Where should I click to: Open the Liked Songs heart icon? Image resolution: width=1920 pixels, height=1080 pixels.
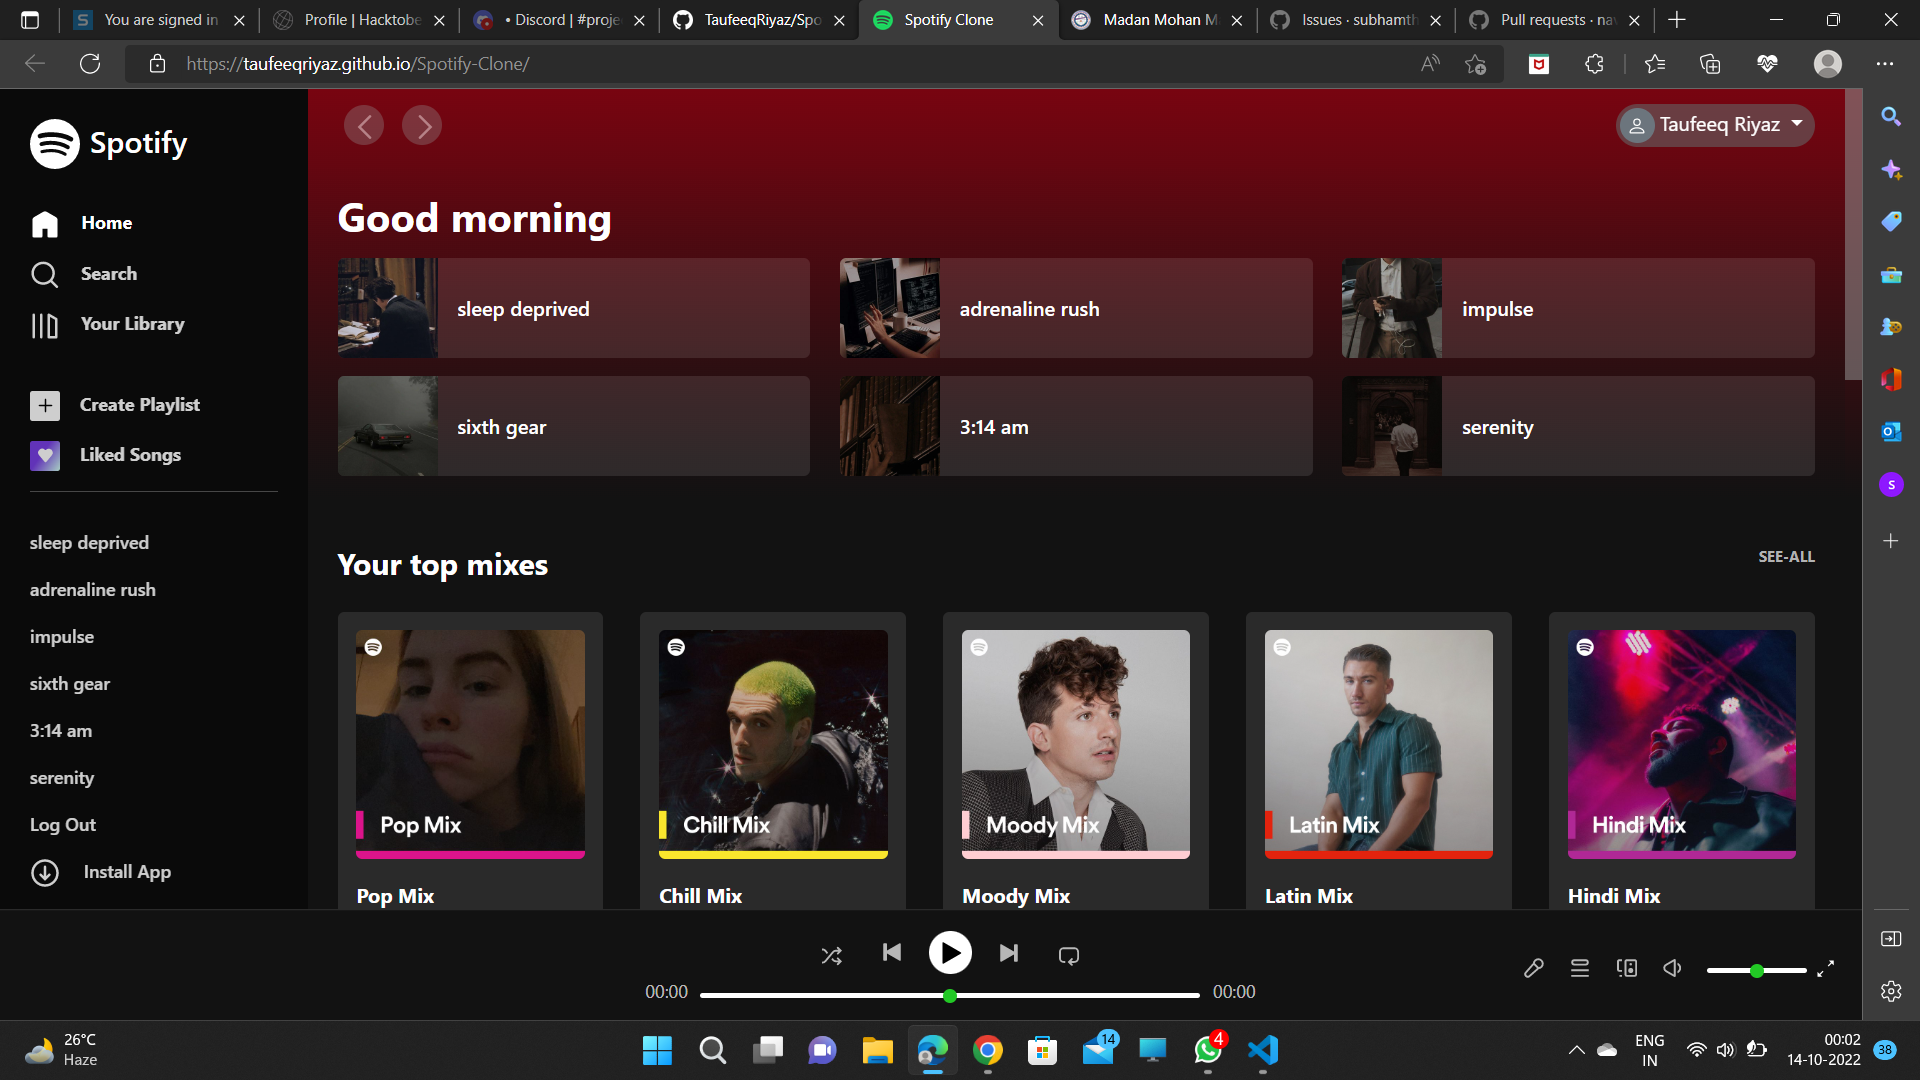click(x=45, y=455)
